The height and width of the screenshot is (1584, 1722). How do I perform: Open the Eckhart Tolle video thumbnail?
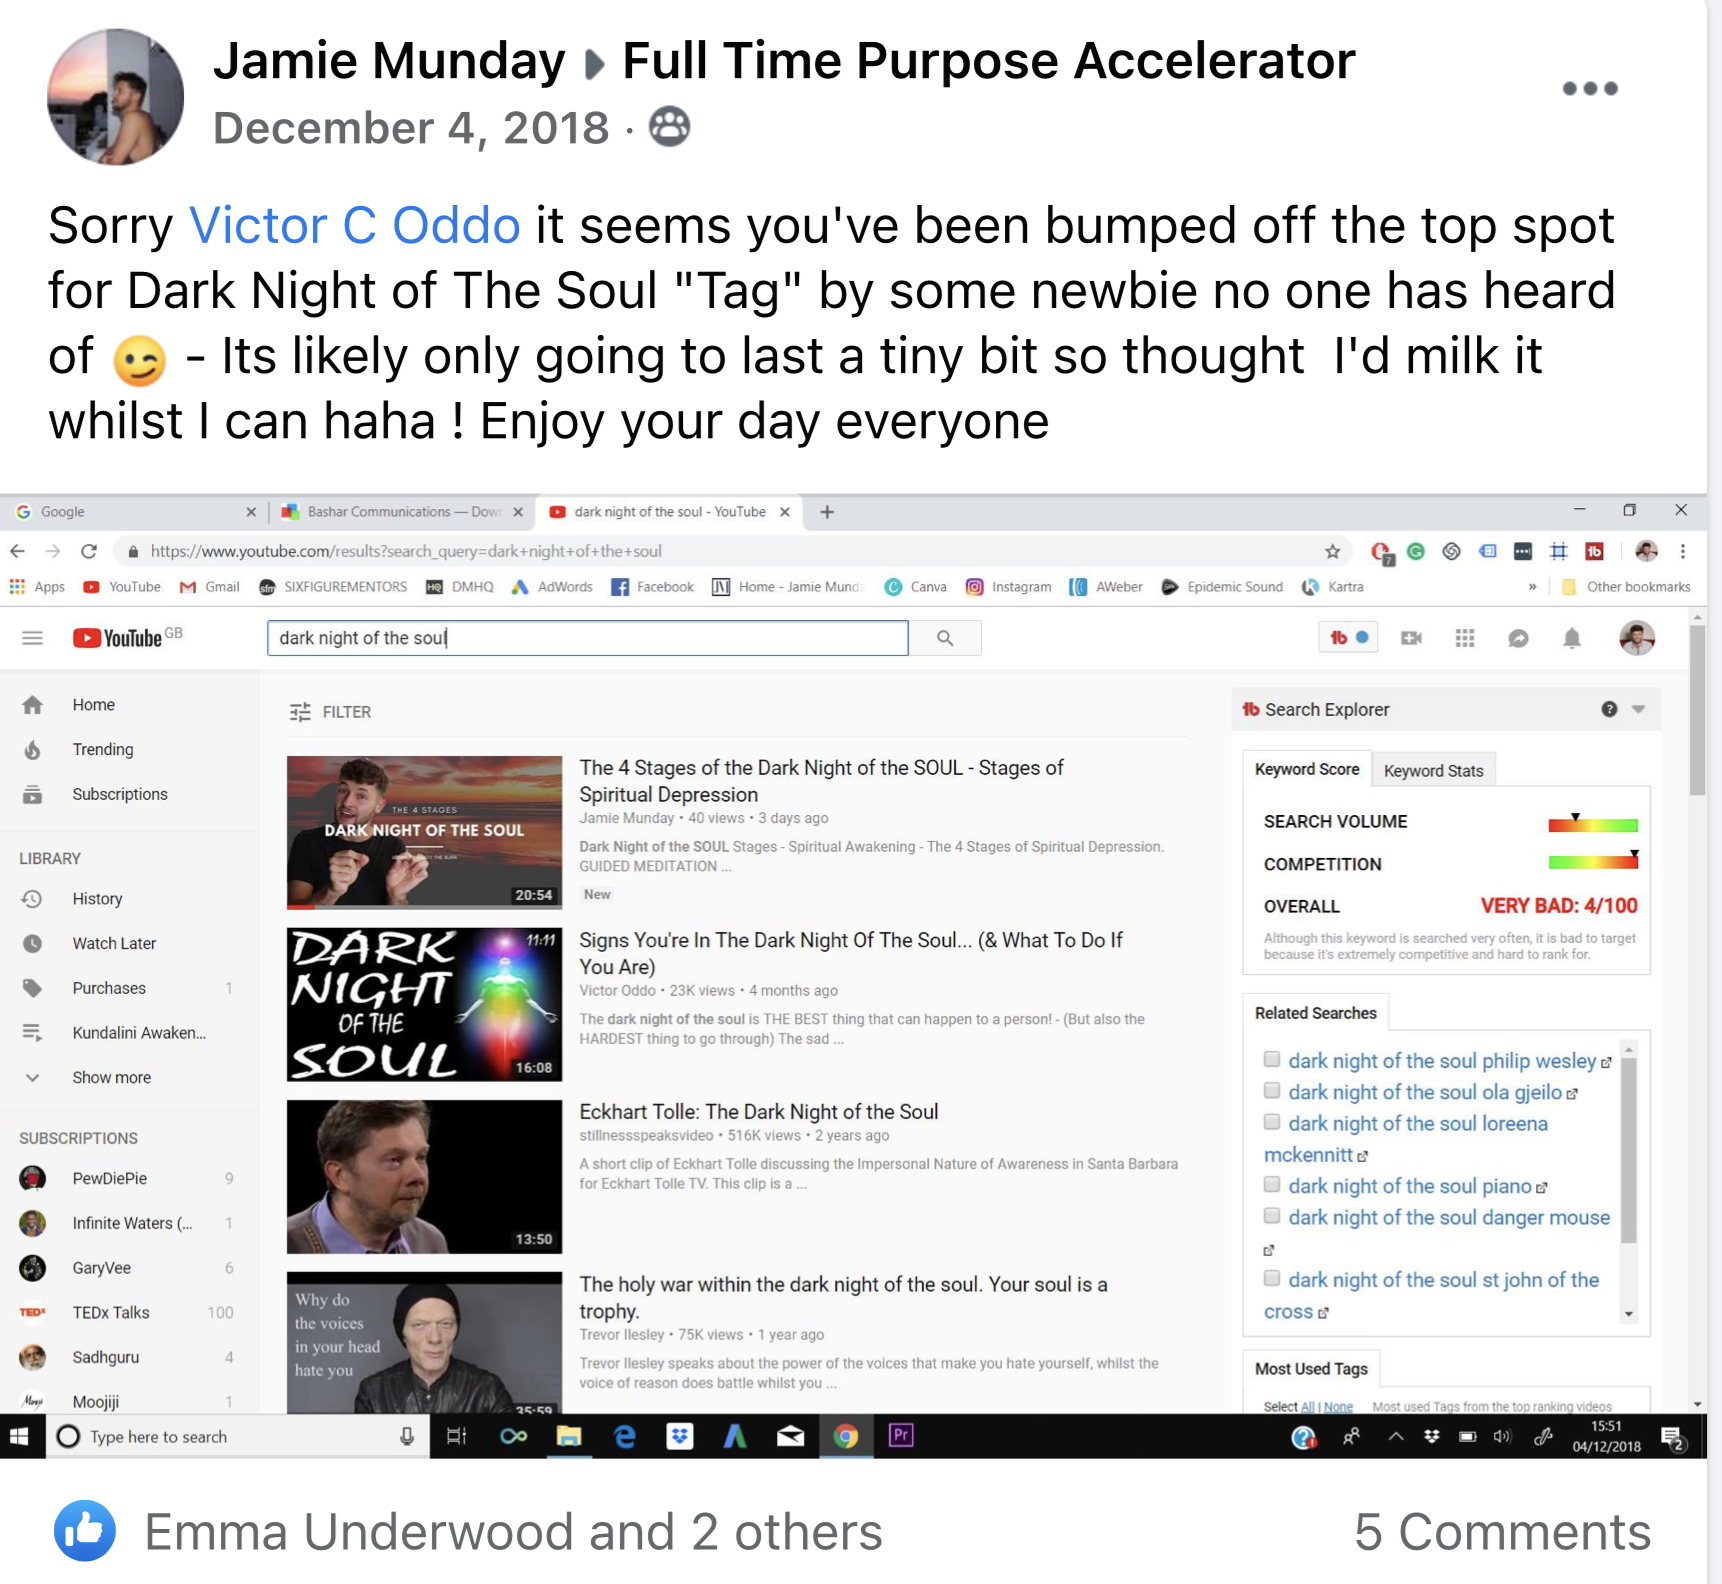coord(424,1177)
